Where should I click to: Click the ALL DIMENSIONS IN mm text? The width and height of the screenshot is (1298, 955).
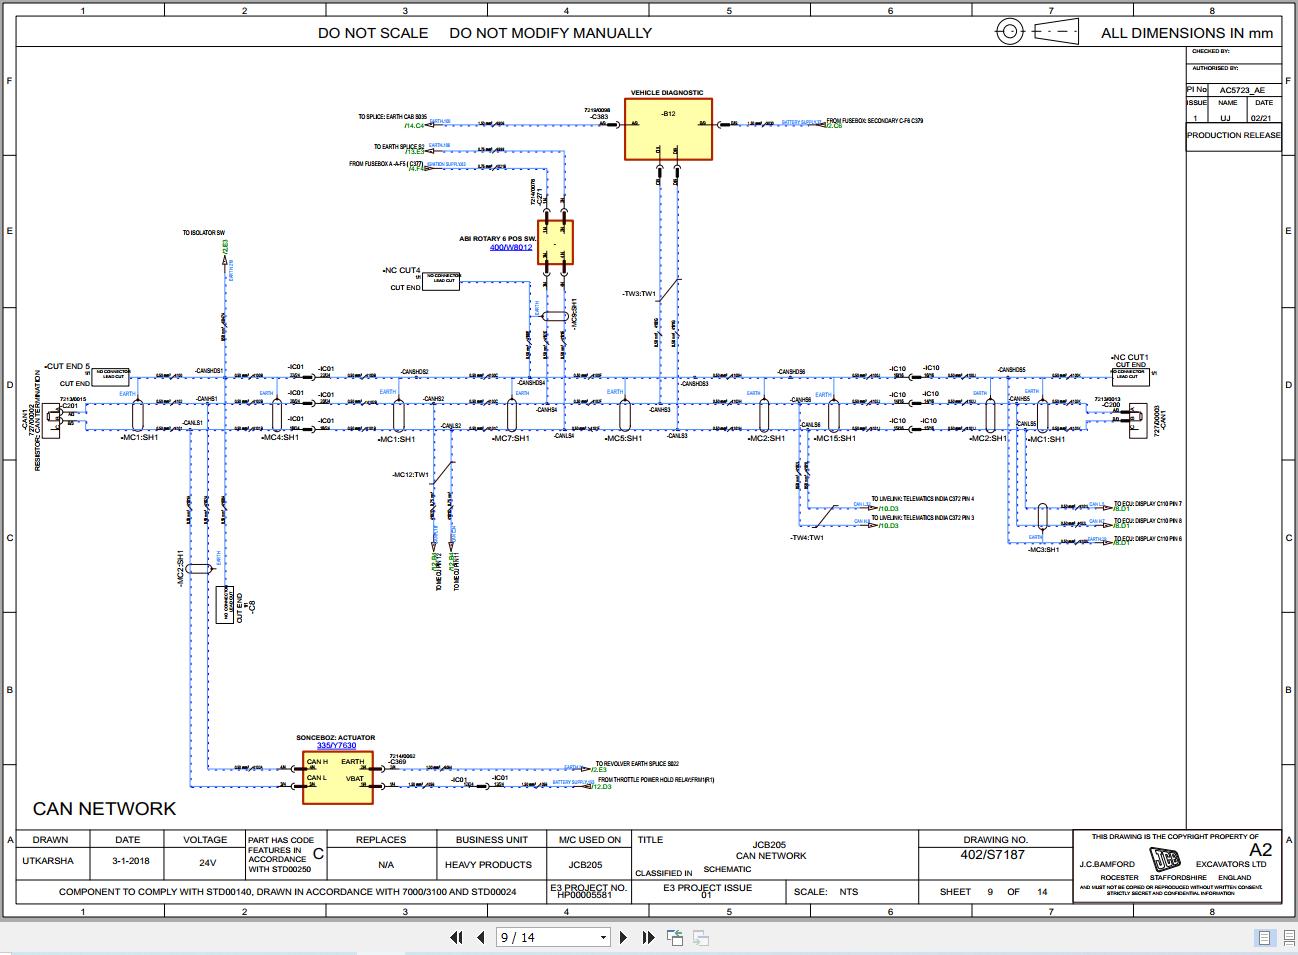click(1187, 33)
